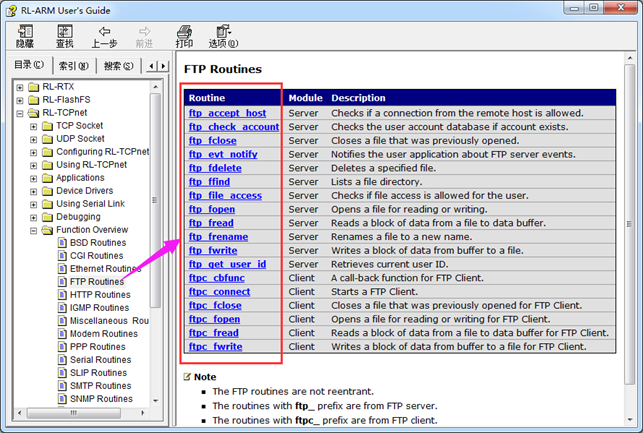Expand the RL-RTX tree node
The width and height of the screenshot is (643, 433).
click(x=19, y=87)
